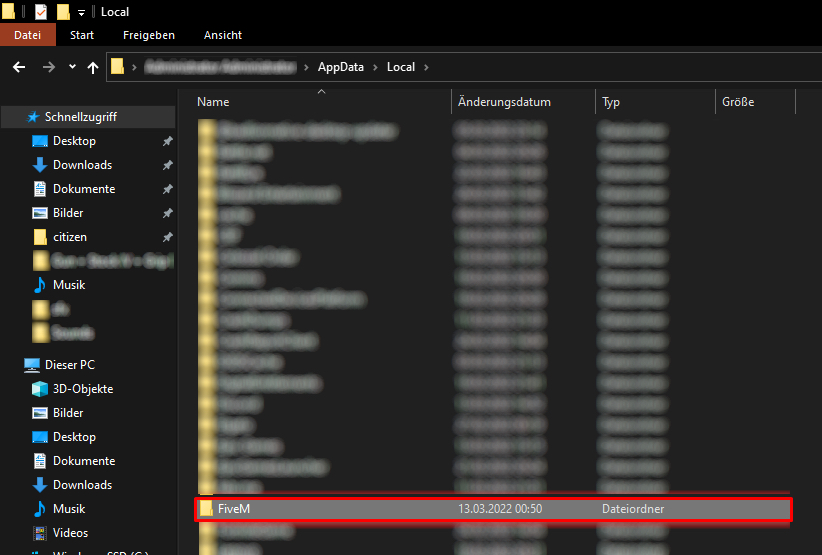Click FiveM date 13.03.2022 00:50
The image size is (822, 555).
(500, 509)
